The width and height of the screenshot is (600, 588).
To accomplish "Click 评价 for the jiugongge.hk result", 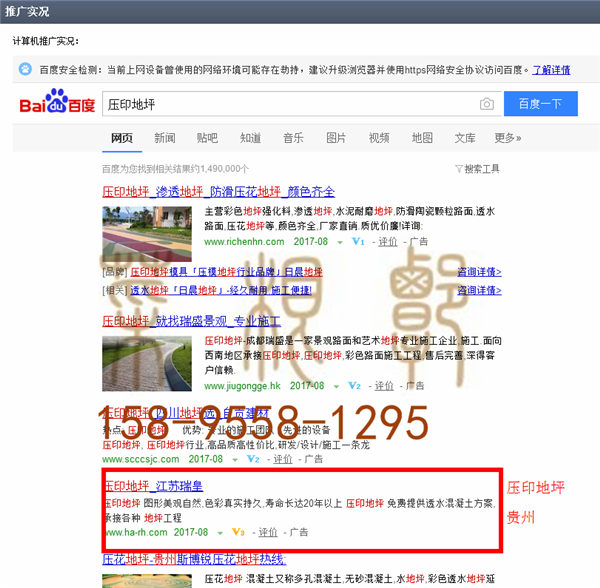I will pyautogui.click(x=384, y=386).
